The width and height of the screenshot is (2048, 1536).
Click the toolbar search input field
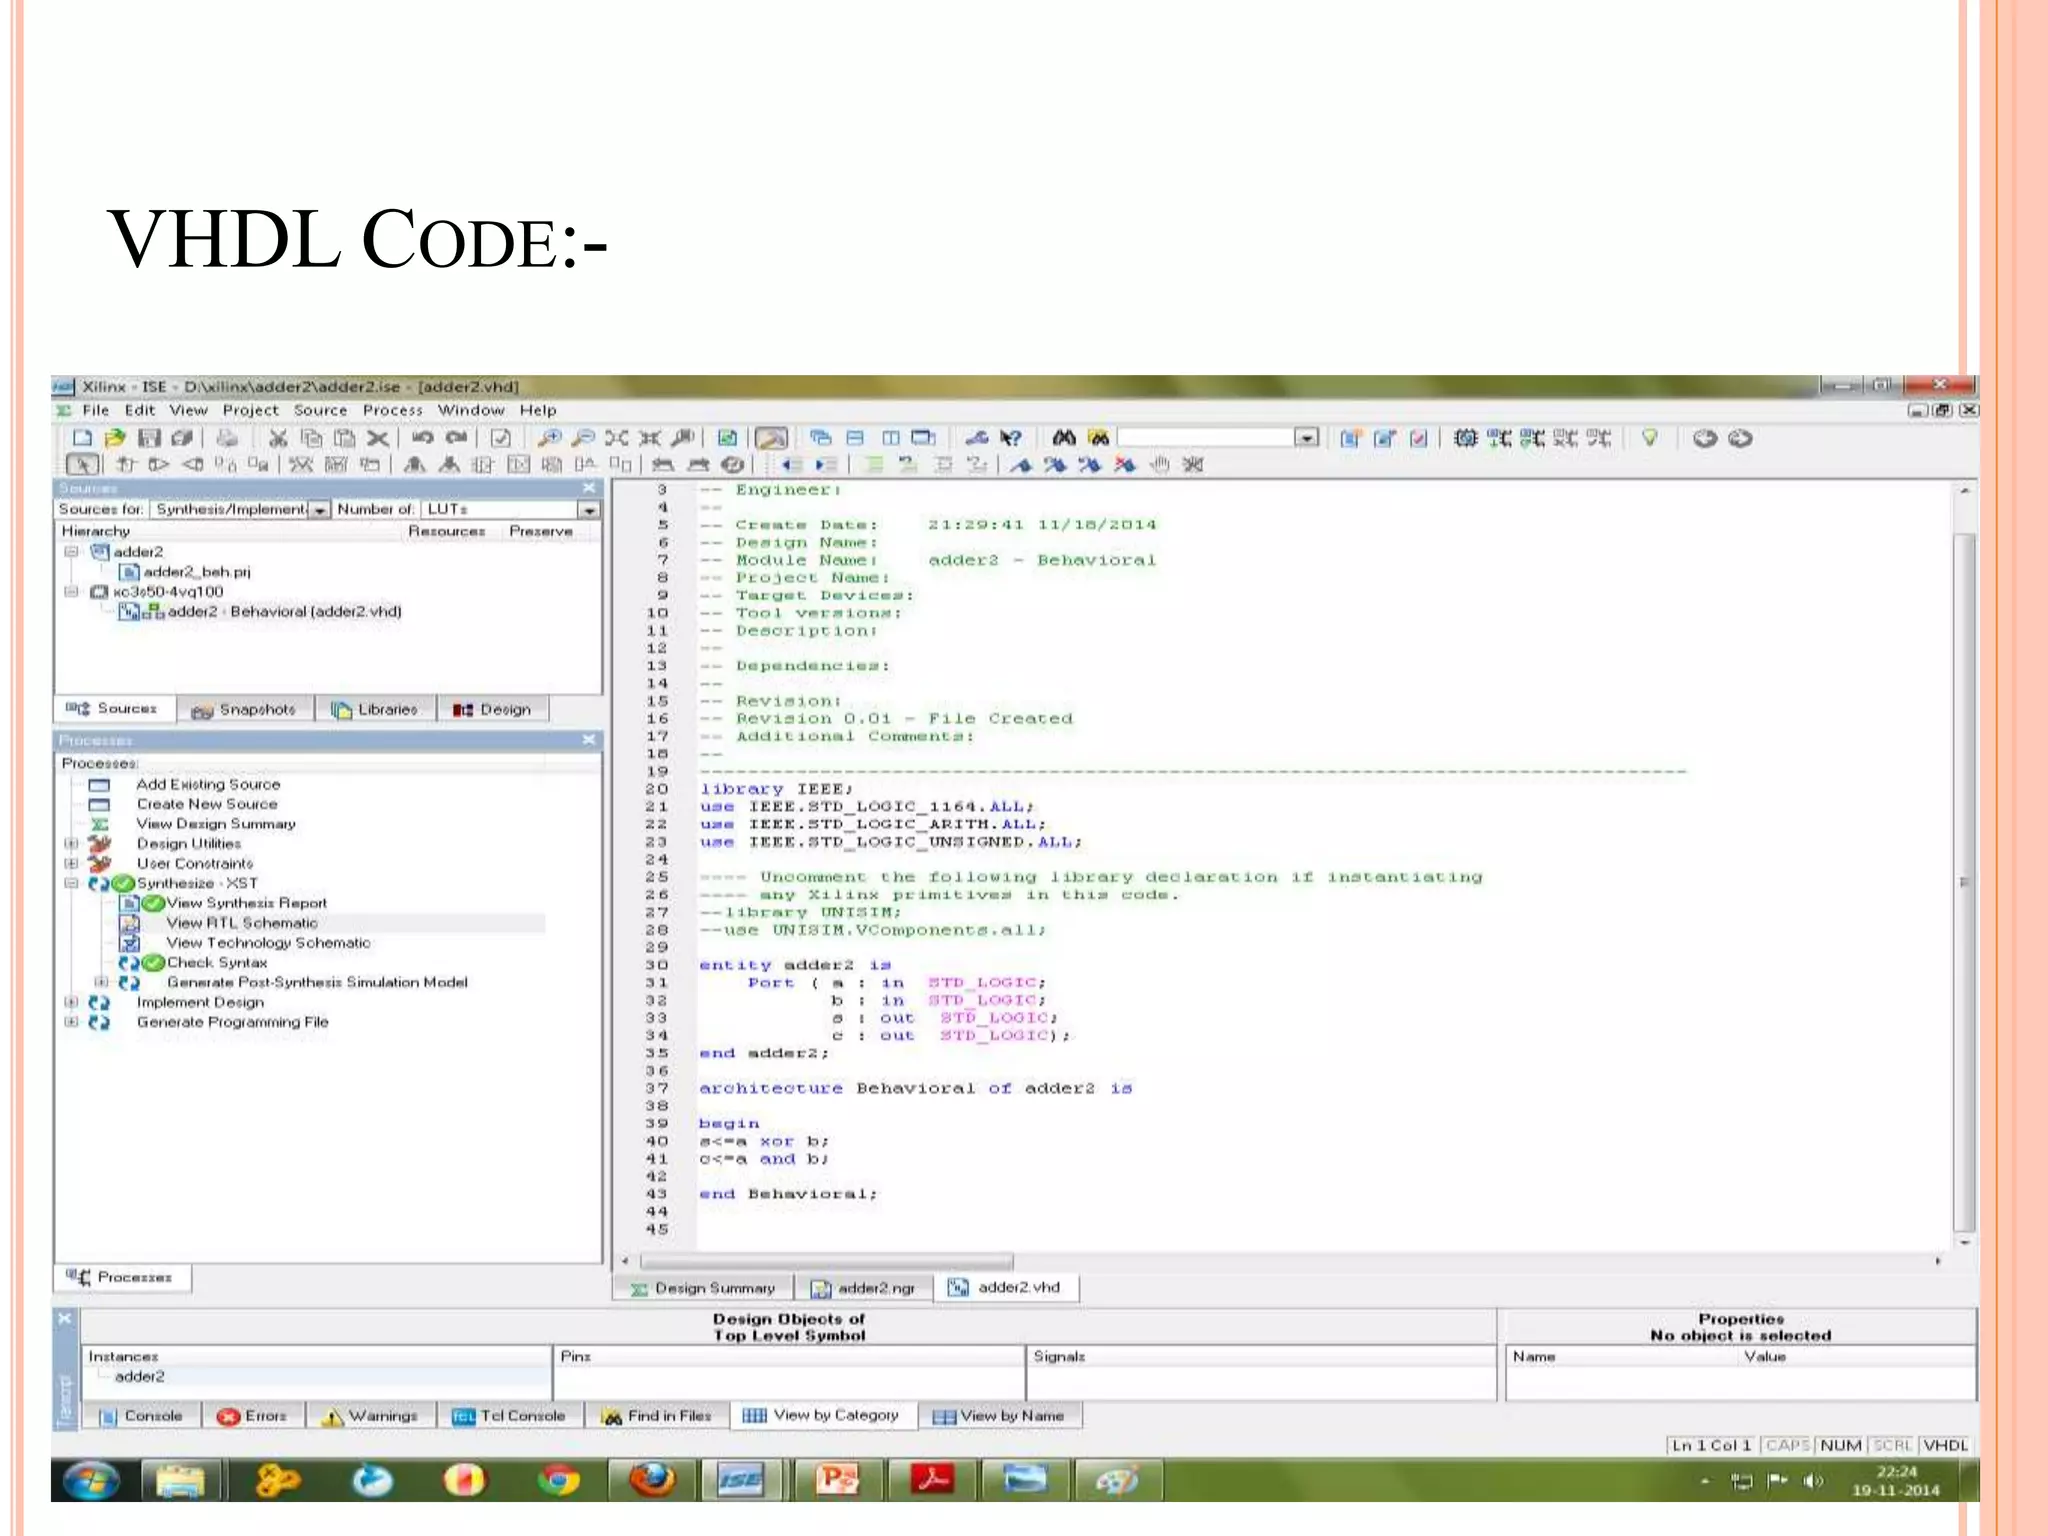click(x=1206, y=438)
